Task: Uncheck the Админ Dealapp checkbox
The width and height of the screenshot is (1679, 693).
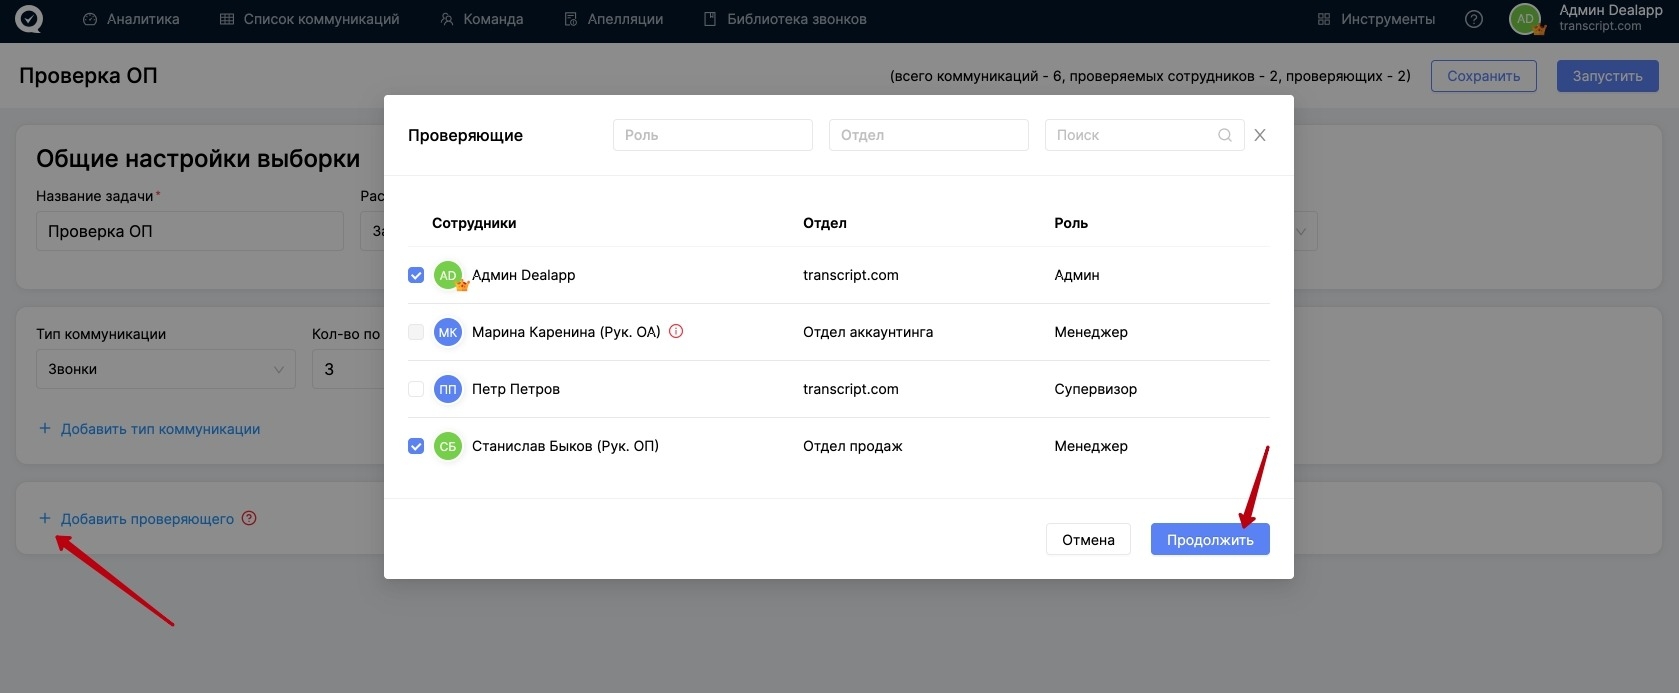Action: (416, 275)
